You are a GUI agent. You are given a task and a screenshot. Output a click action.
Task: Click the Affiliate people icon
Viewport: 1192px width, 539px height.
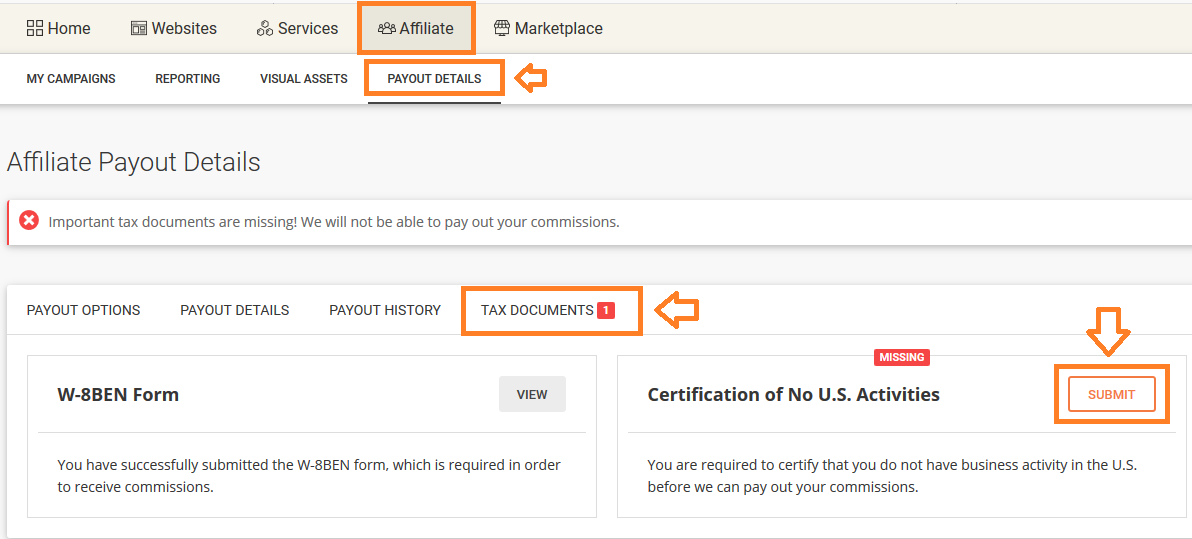tap(386, 29)
